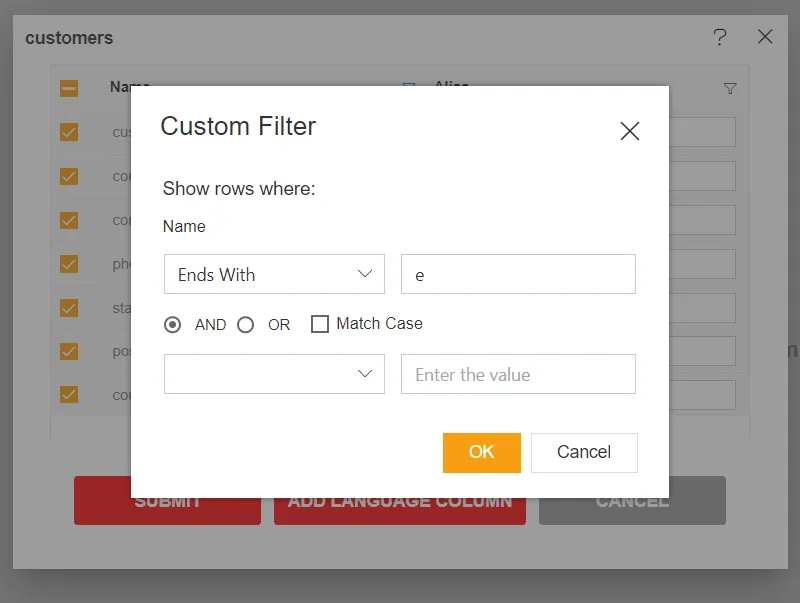This screenshot has height=603, width=800.
Task: Expand the empty second operator dropdown
Action: pyautogui.click(x=274, y=374)
